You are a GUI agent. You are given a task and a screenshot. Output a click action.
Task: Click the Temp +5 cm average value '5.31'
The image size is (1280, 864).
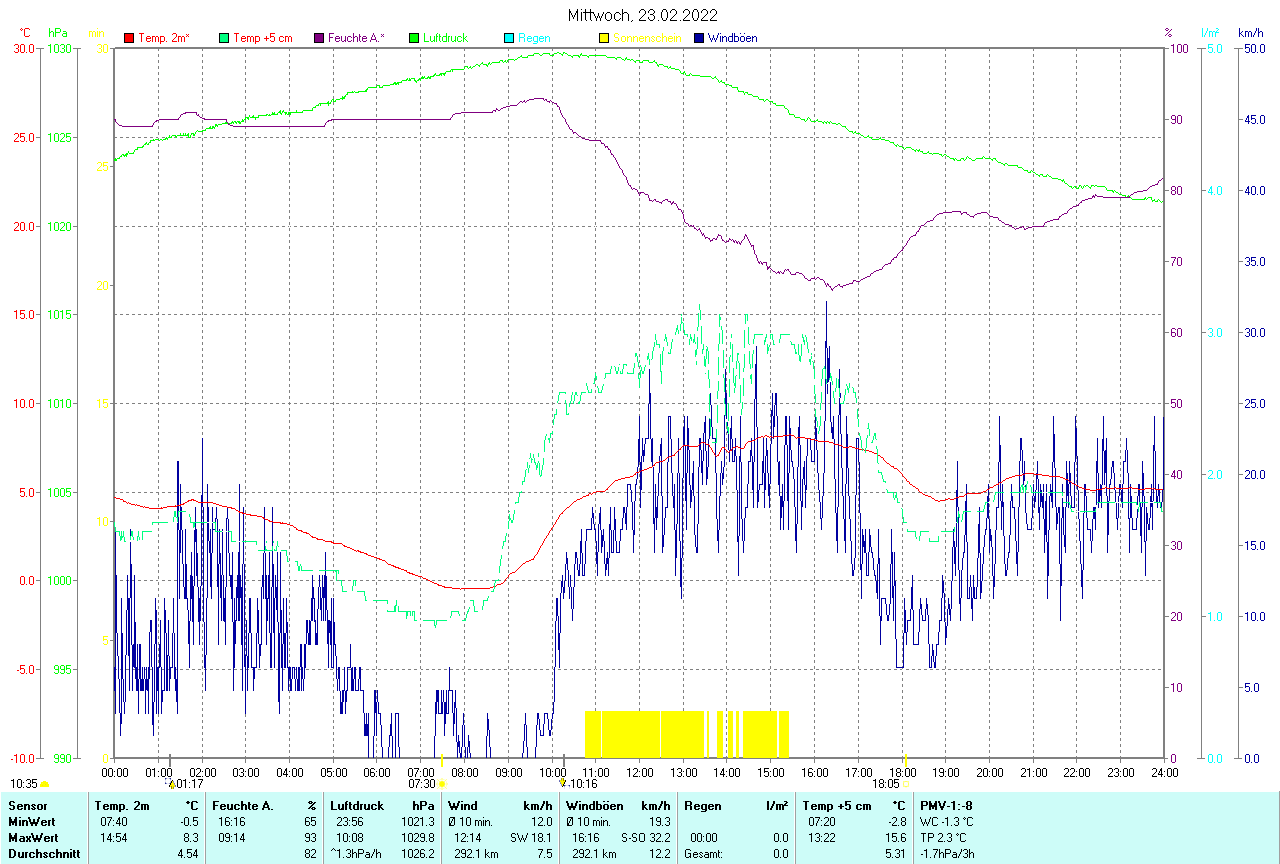pyautogui.click(x=896, y=854)
